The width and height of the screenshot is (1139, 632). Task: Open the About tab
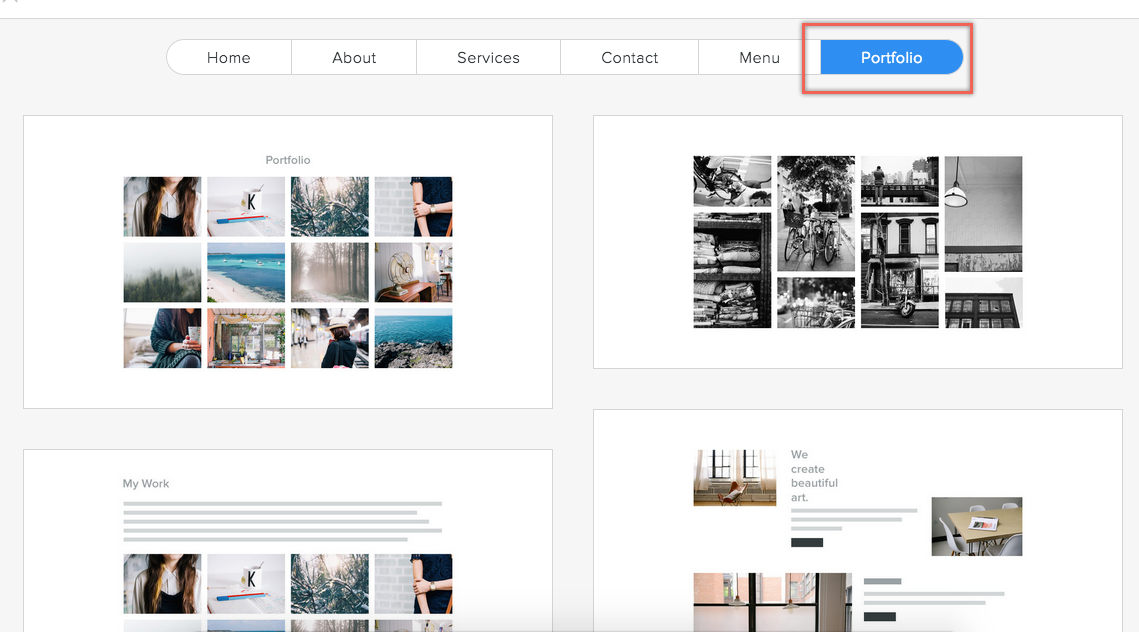(354, 58)
